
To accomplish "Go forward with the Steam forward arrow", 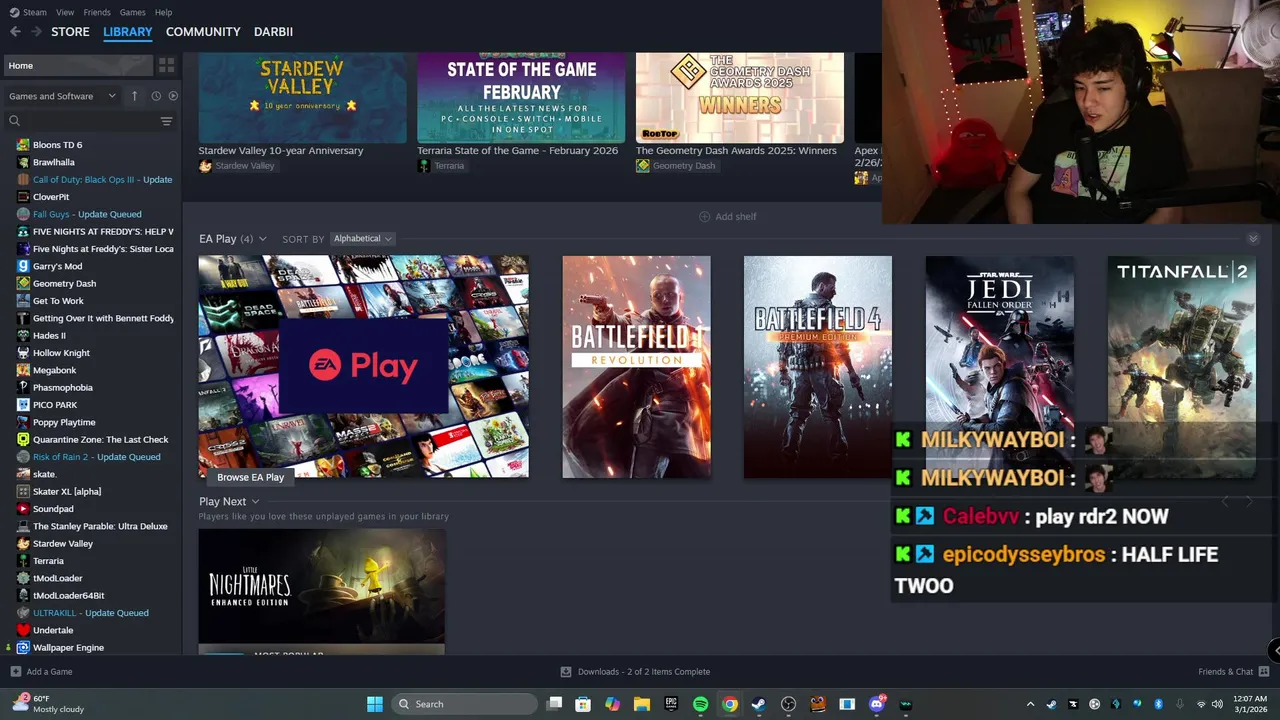I will coord(36,32).
